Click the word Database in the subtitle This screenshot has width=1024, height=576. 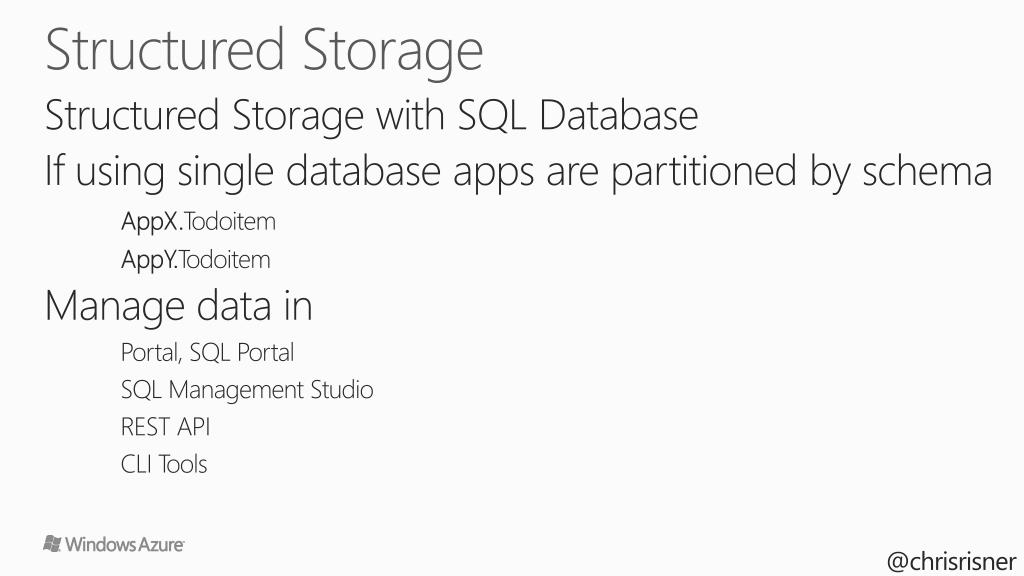click(x=618, y=115)
